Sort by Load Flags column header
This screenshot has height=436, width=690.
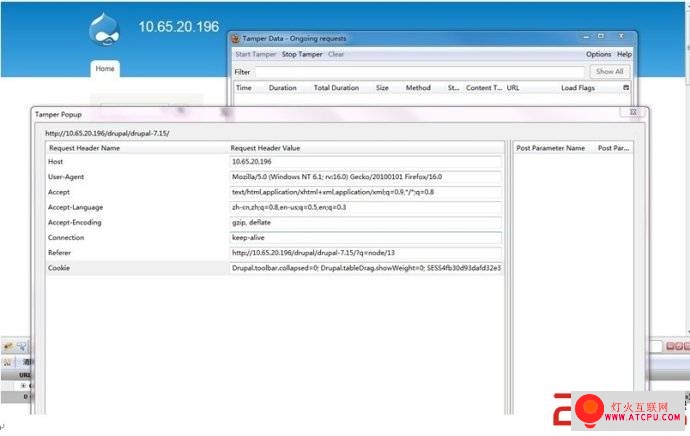(578, 88)
